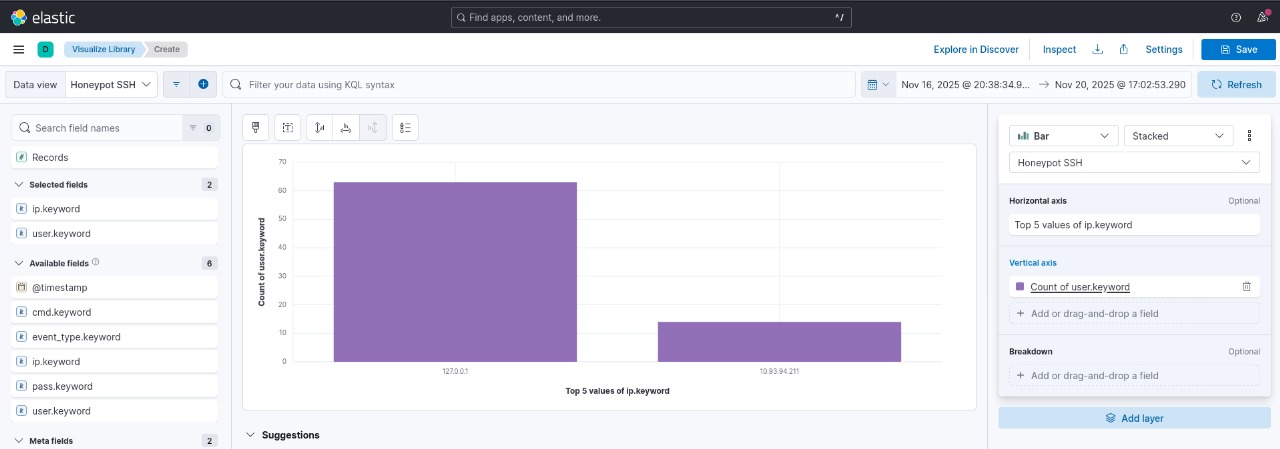Open the Inspect menu item

click(x=1059, y=49)
